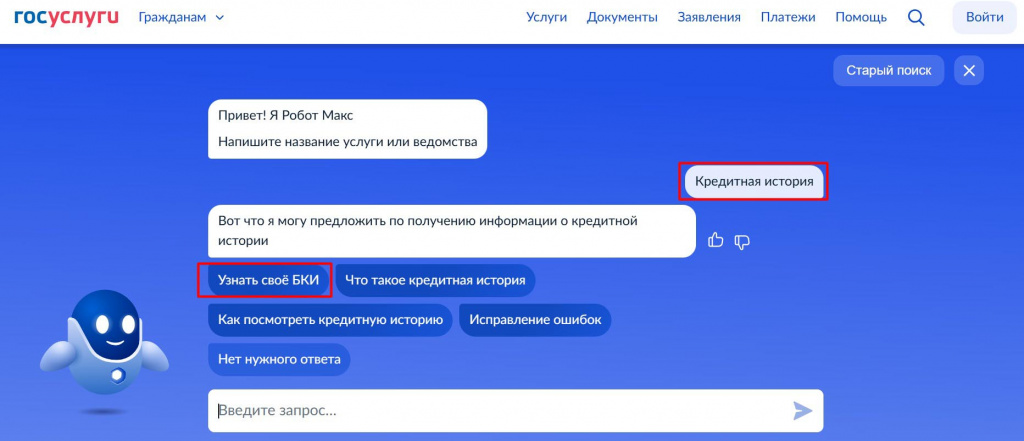Click the Кредитная история user message
The width and height of the screenshot is (1024, 441).
[x=754, y=182]
